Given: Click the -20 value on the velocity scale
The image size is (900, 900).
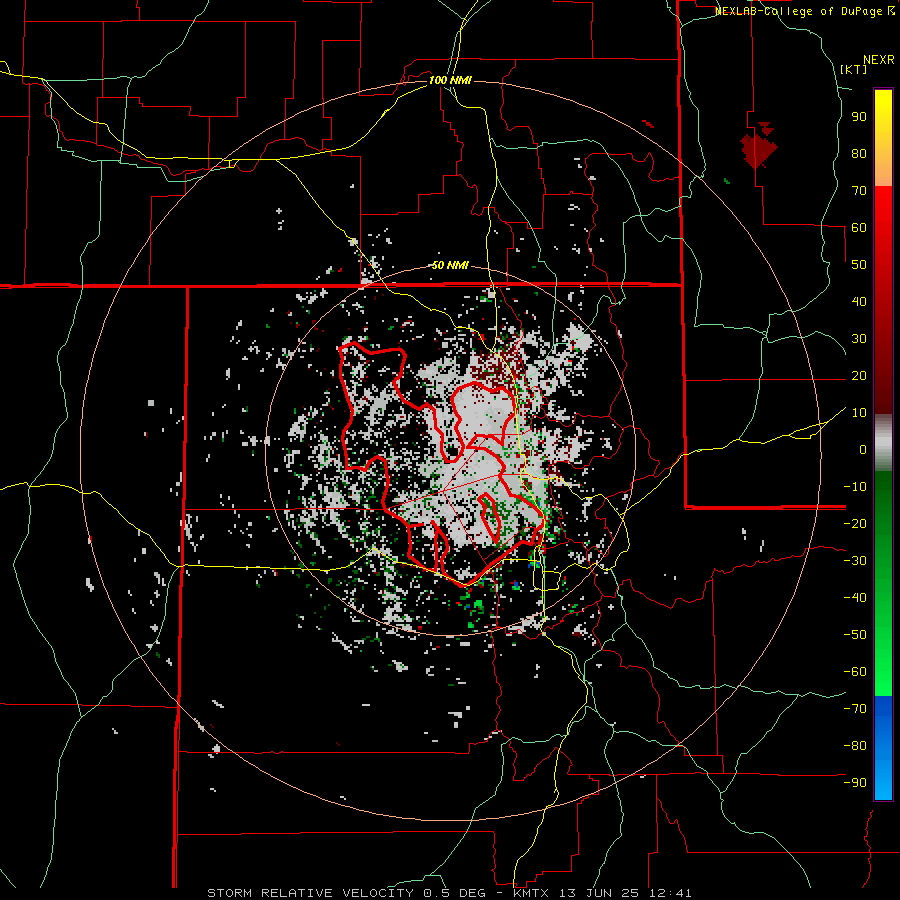Looking at the screenshot, I should (x=855, y=523).
